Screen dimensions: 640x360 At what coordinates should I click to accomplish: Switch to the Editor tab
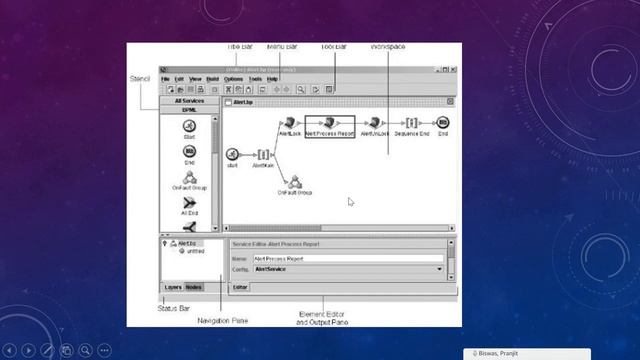click(x=240, y=287)
